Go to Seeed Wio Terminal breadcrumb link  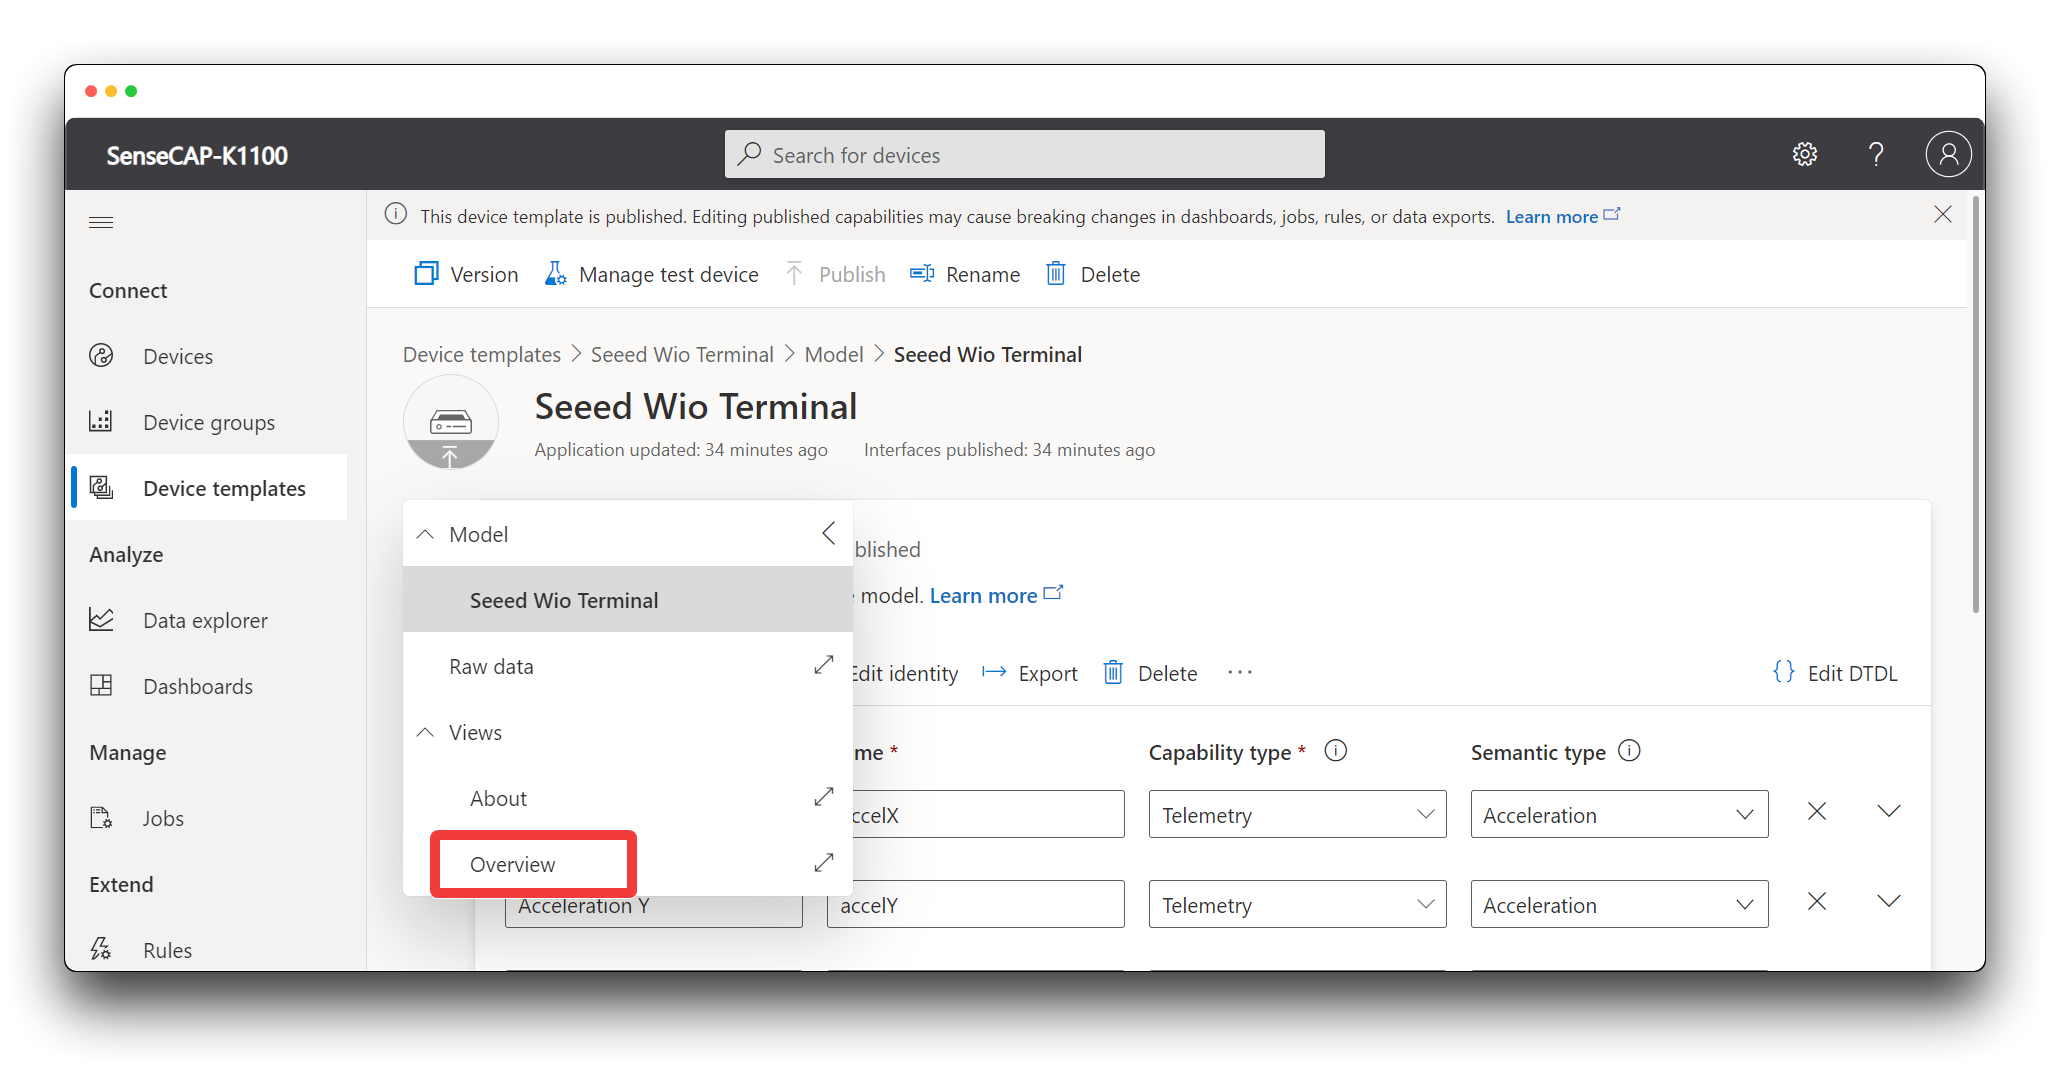point(682,354)
